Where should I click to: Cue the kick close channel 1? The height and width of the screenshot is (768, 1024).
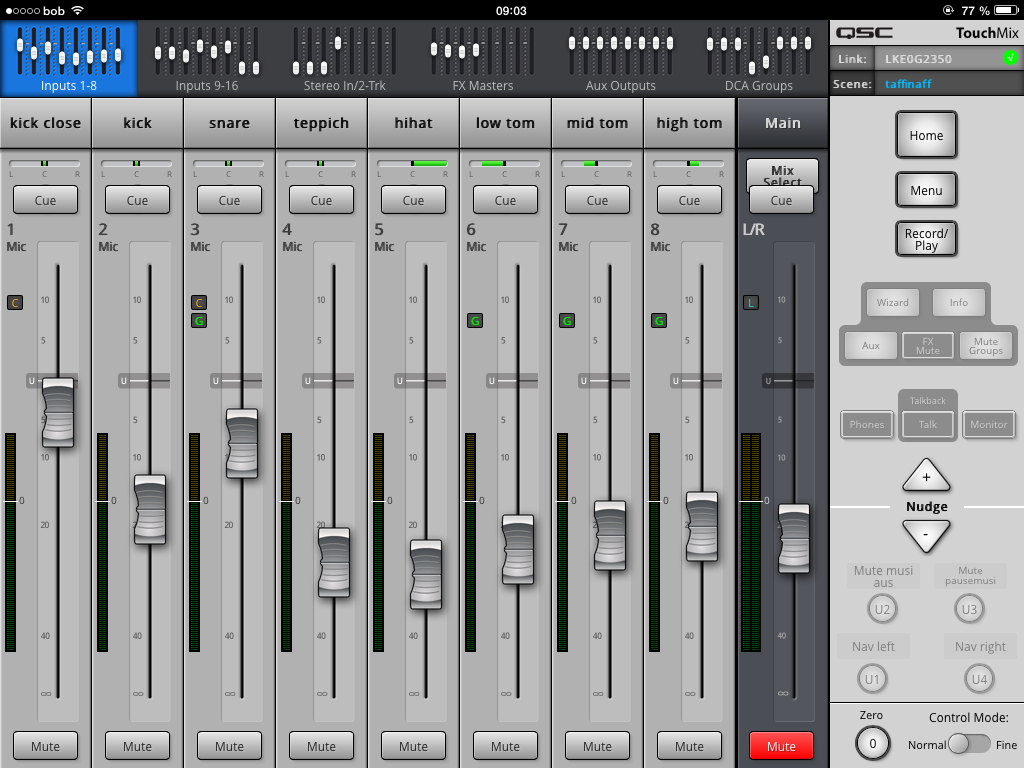(45, 200)
